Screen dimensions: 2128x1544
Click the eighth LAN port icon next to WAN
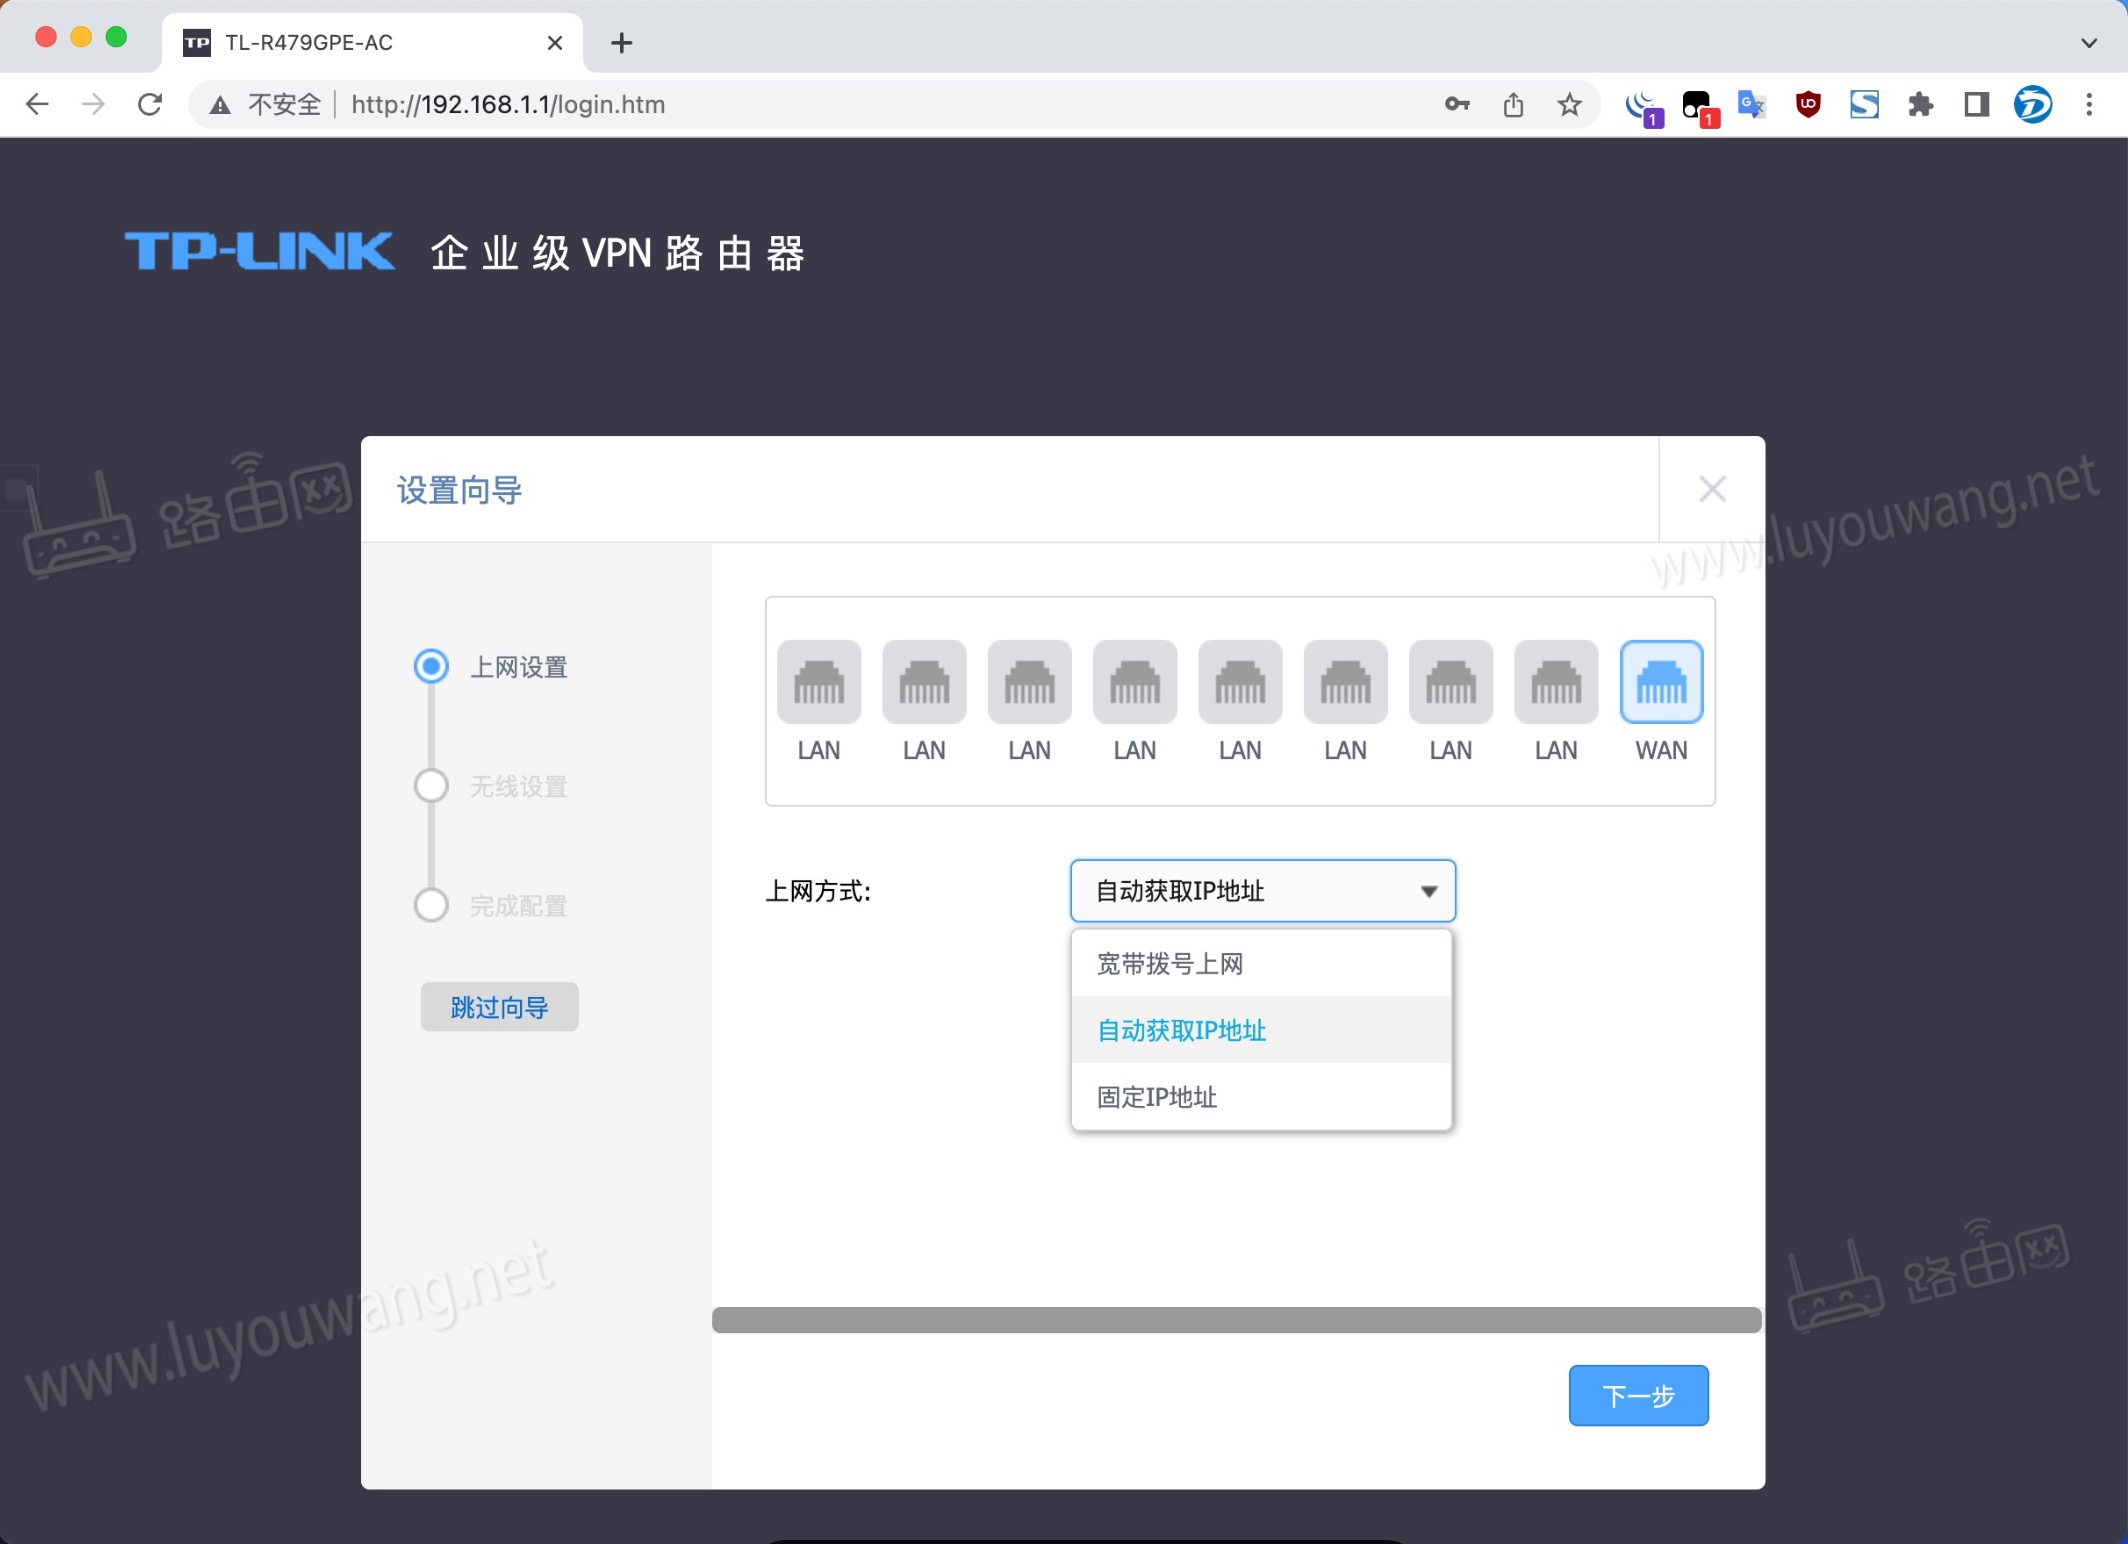click(x=1556, y=682)
